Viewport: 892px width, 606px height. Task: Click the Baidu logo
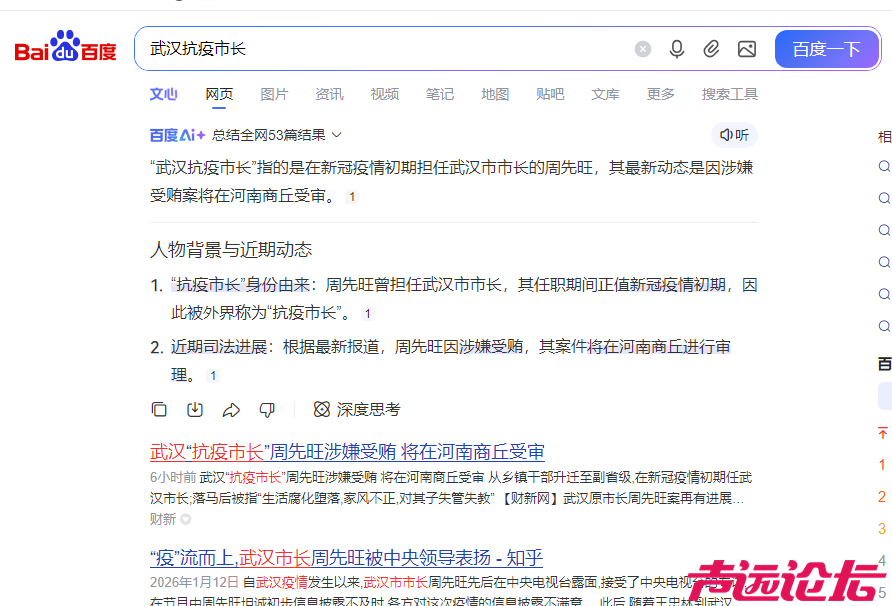[x=65, y=47]
